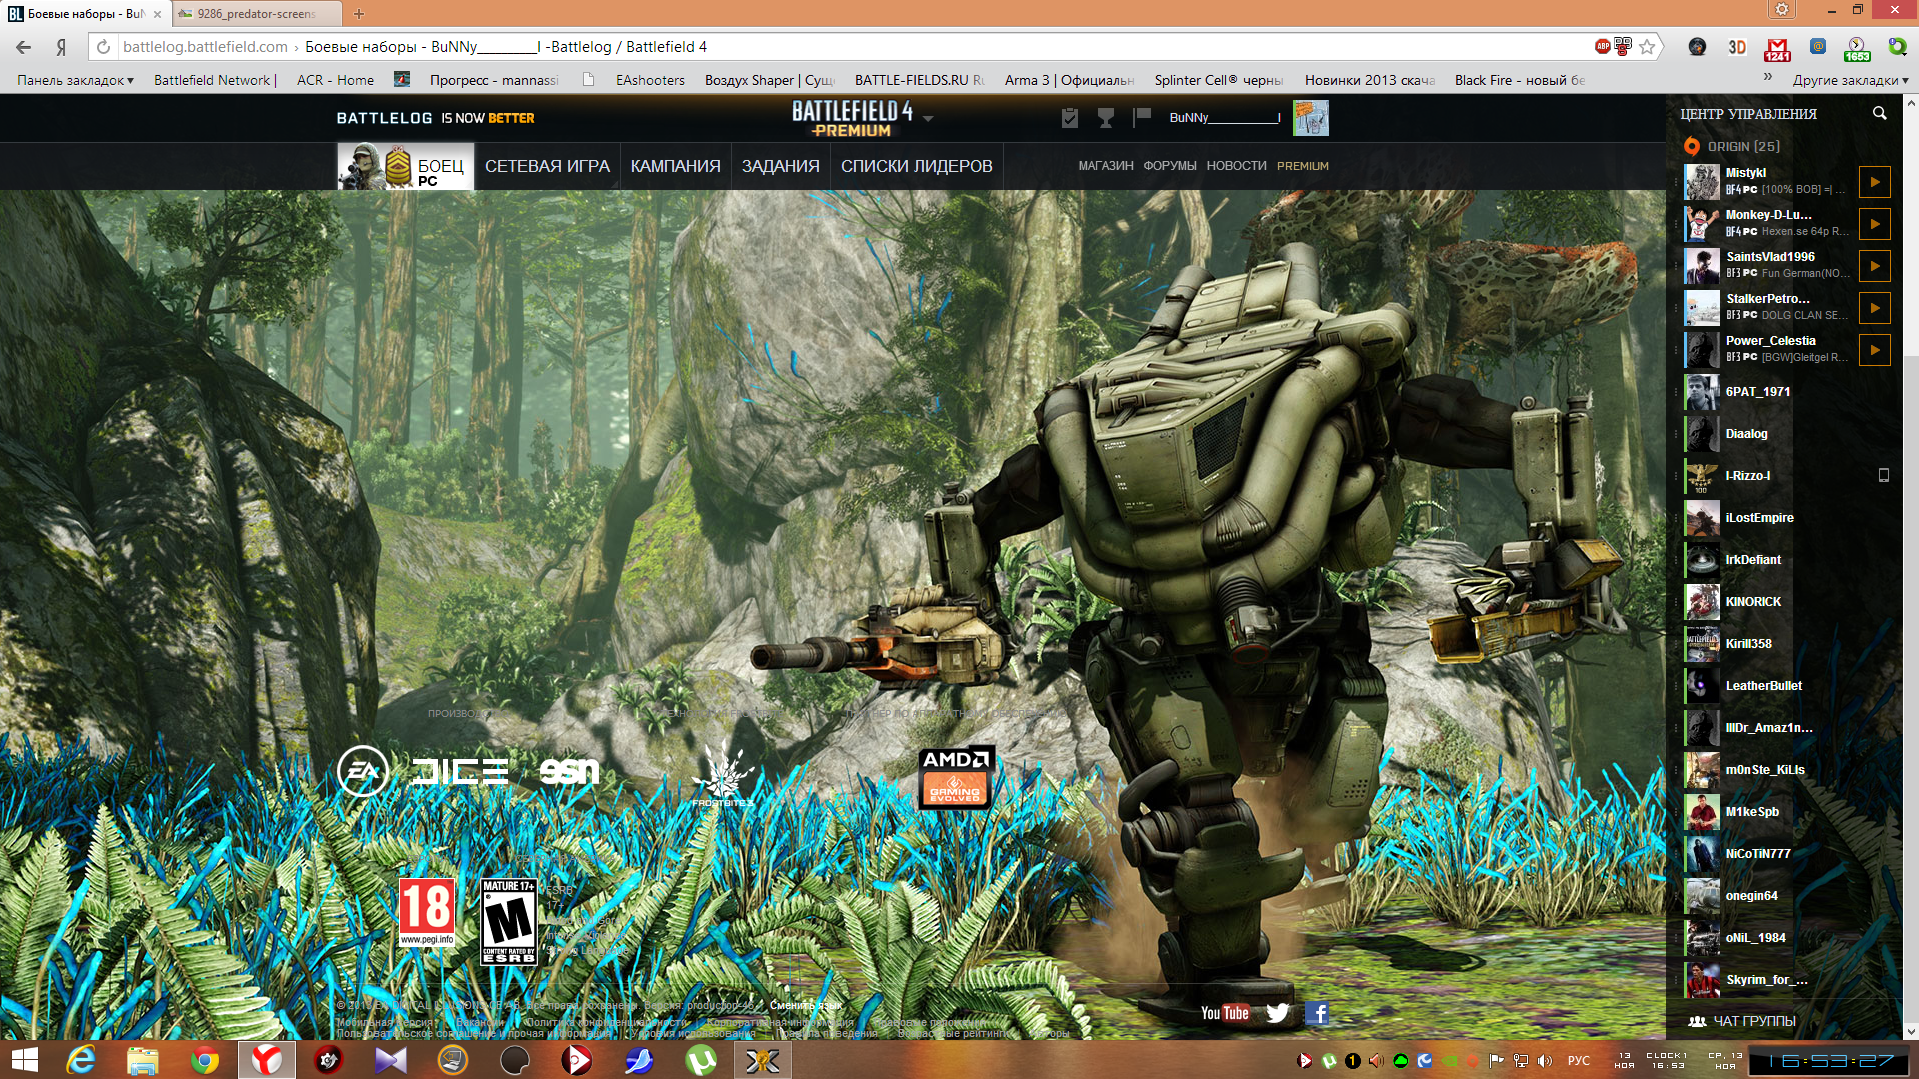
Task: Open the ACR - Home bookmark
Action: (335, 80)
